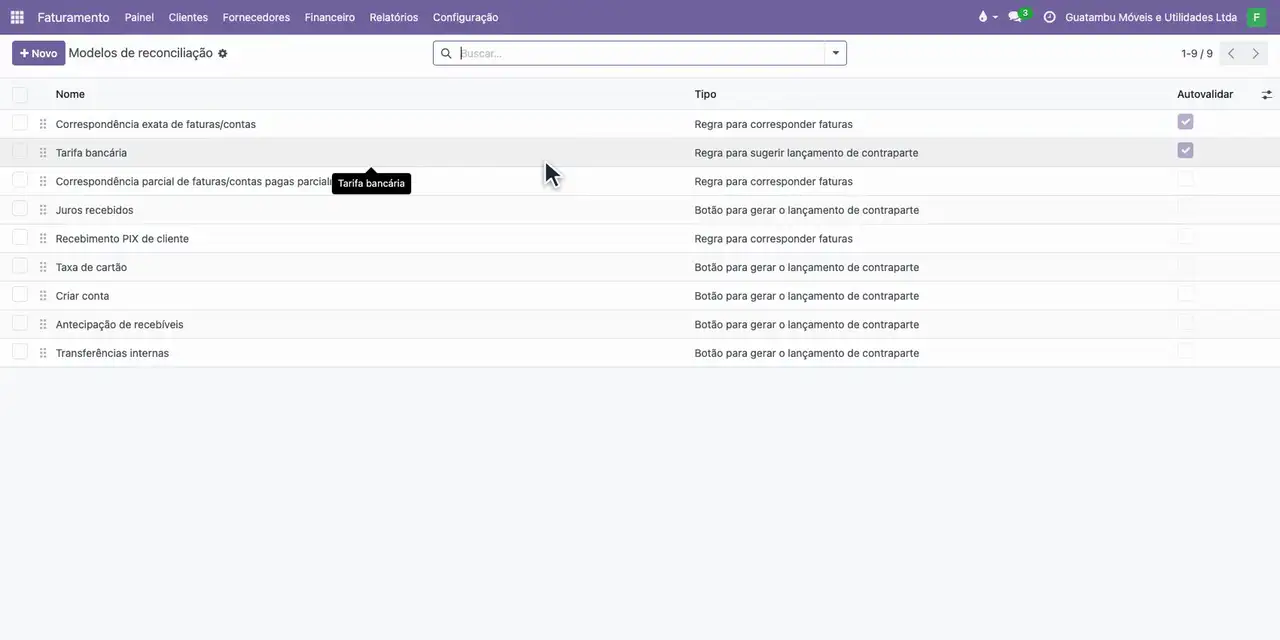Open the Relatórios menu

click(394, 17)
